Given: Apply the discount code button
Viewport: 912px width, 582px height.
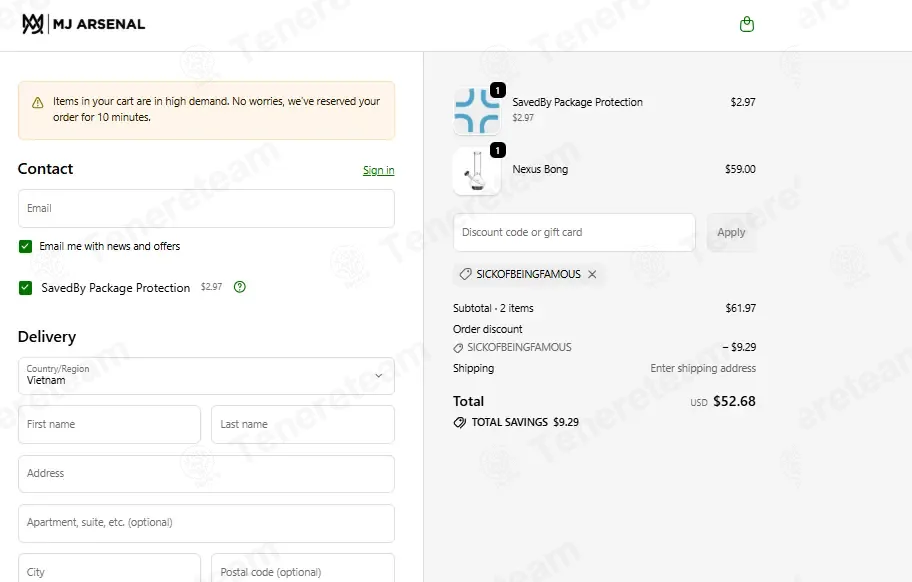Looking at the screenshot, I should coord(731,232).
